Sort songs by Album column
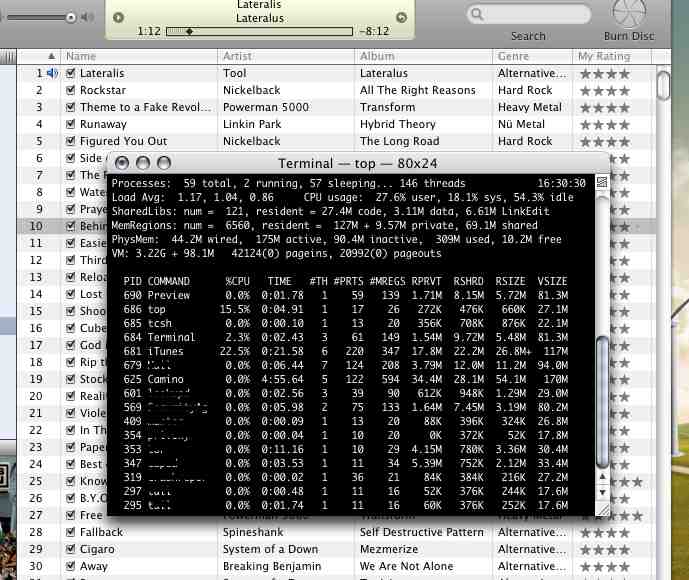This screenshot has width=689, height=580. (424, 56)
